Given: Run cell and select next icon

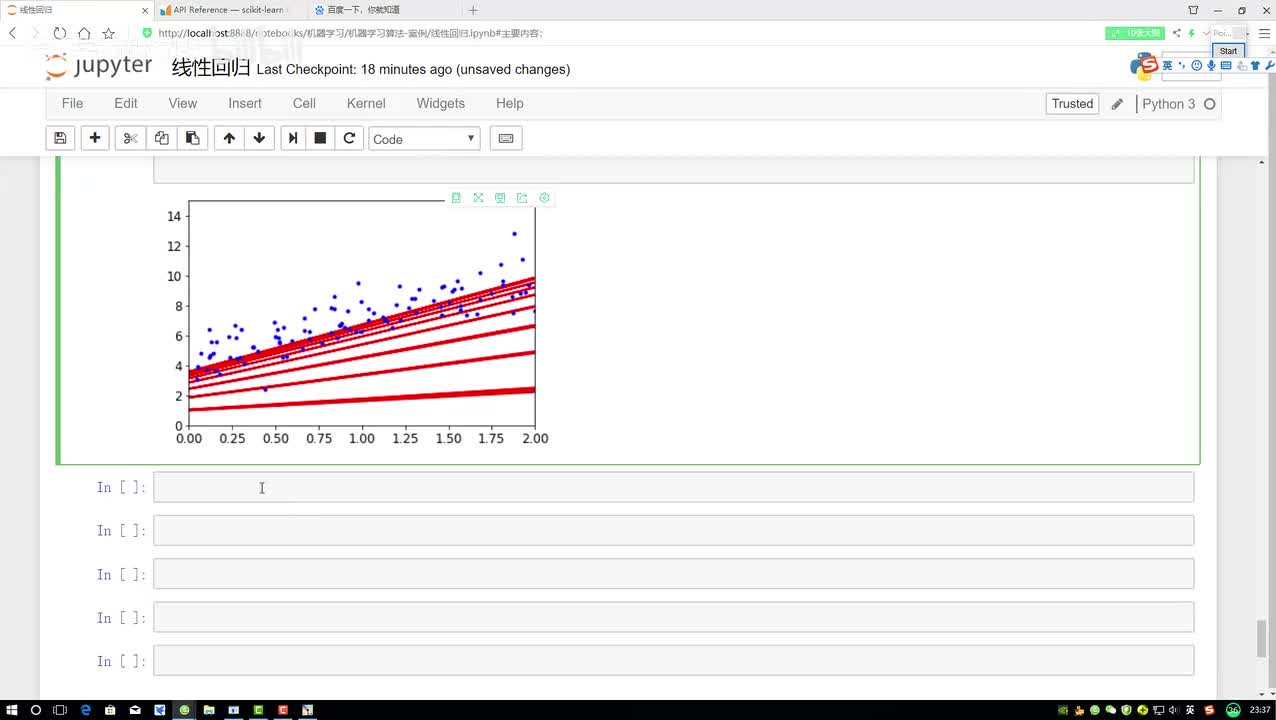Looking at the screenshot, I should click(x=293, y=138).
